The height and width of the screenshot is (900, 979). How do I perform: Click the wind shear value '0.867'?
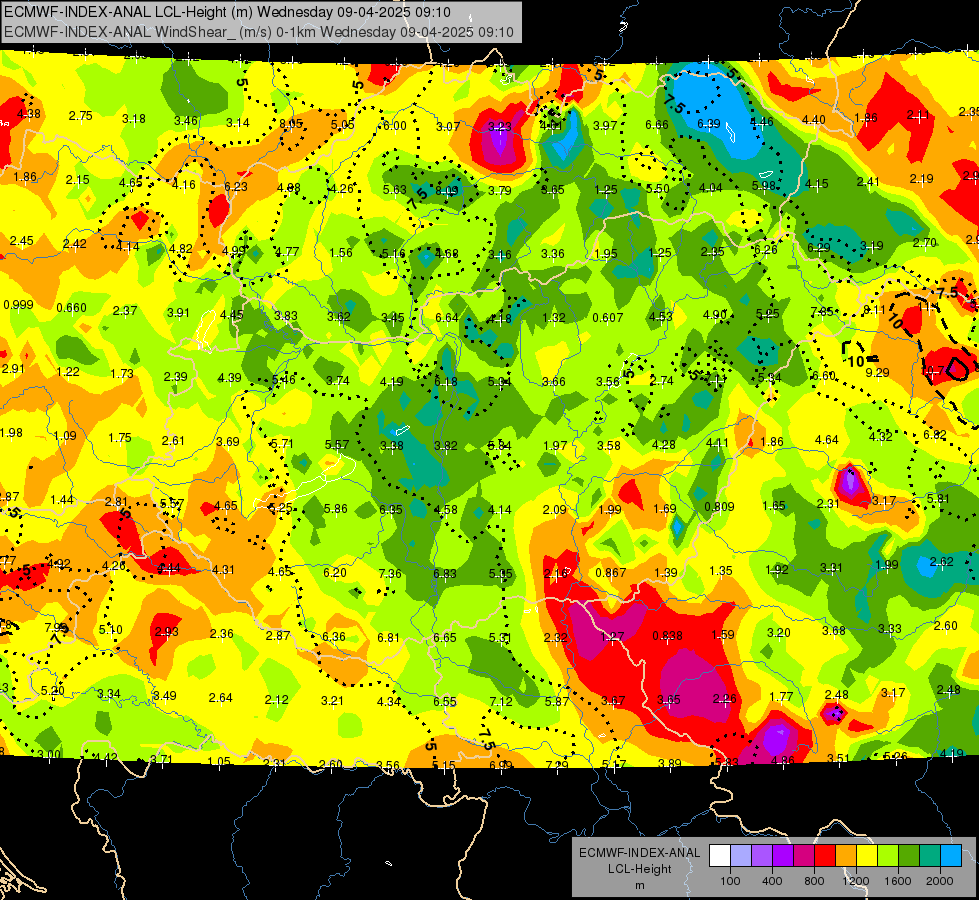[x=611, y=573]
